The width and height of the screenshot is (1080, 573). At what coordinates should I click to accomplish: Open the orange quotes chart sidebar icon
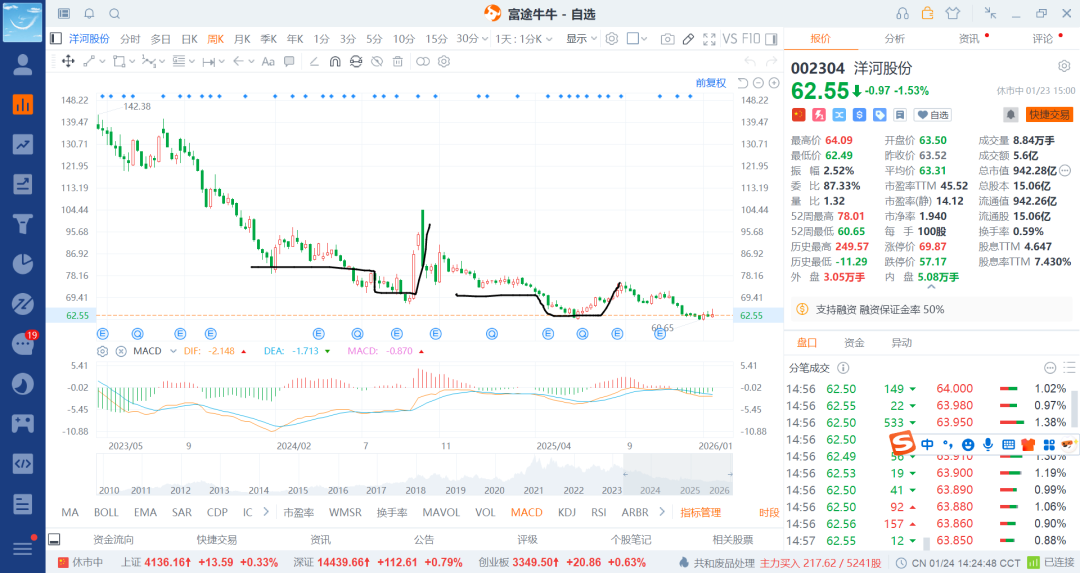23,105
